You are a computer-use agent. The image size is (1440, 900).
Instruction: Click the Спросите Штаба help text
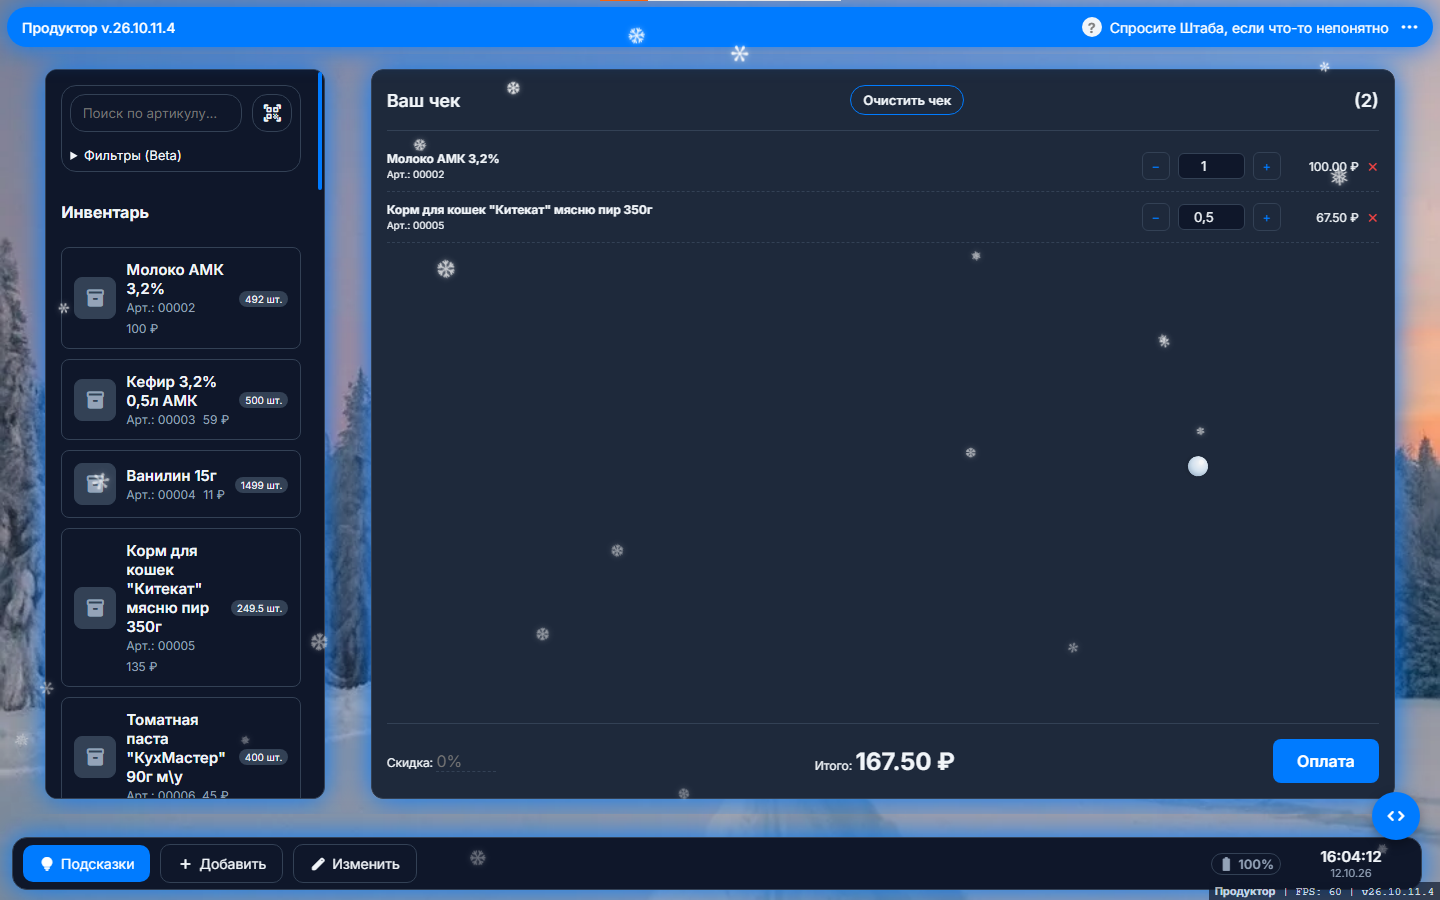[1249, 28]
